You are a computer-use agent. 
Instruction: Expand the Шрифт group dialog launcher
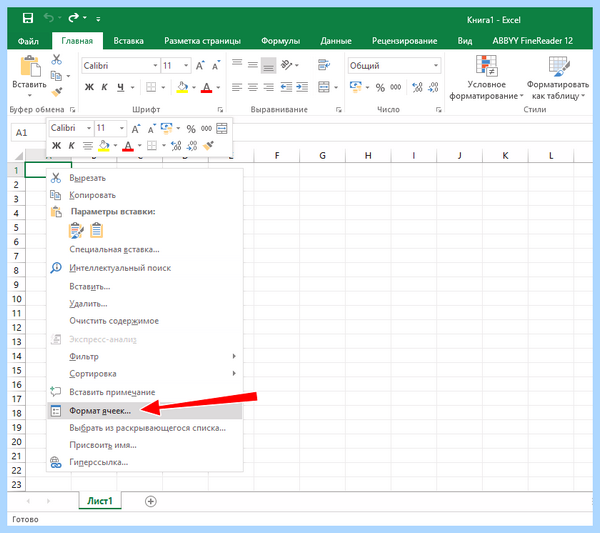point(220,110)
